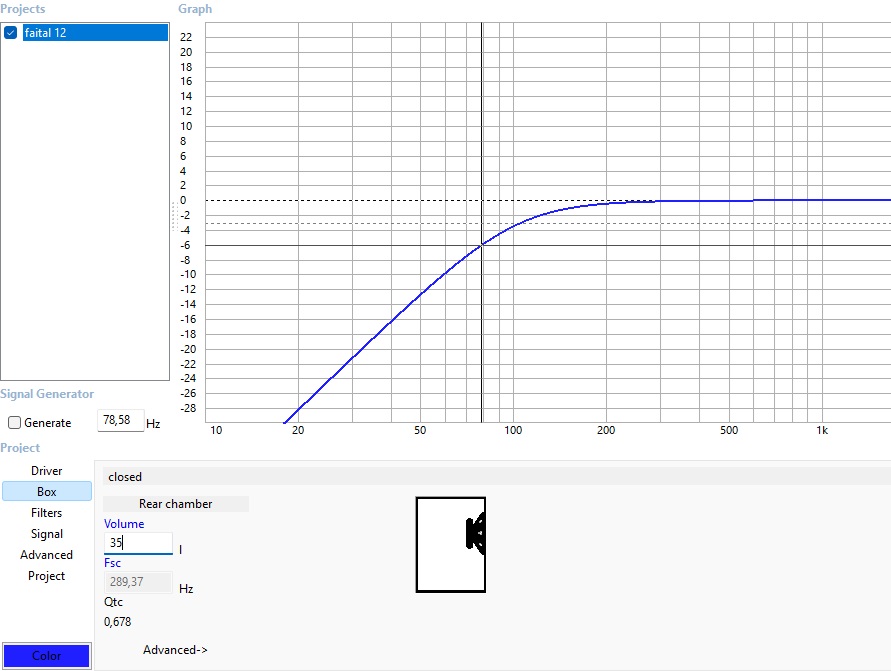Click the blue Fsc label
This screenshot has width=891, height=671.
[x=112, y=563]
